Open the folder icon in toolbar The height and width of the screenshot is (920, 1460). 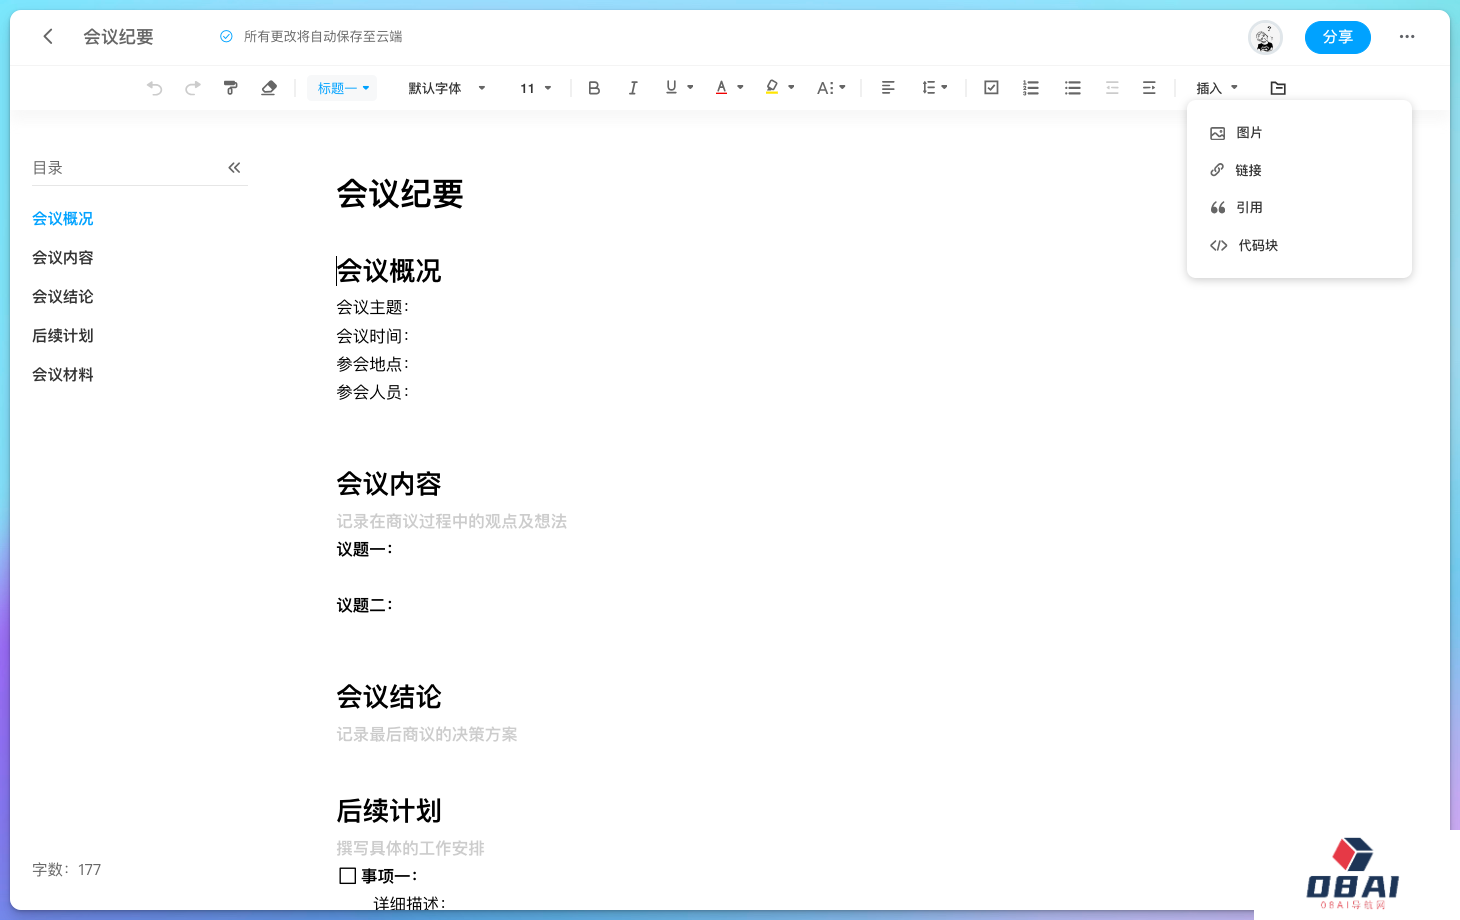1278,88
